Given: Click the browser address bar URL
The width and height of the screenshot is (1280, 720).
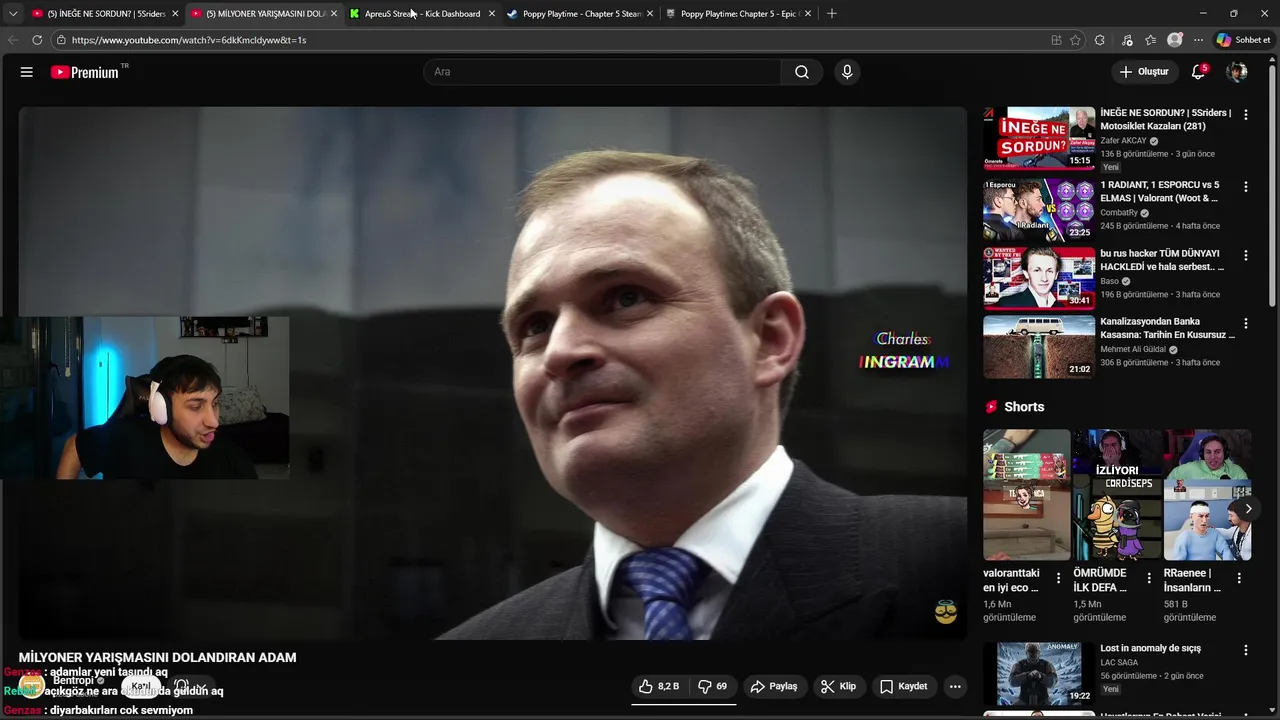Looking at the screenshot, I should pyautogui.click(x=189, y=40).
